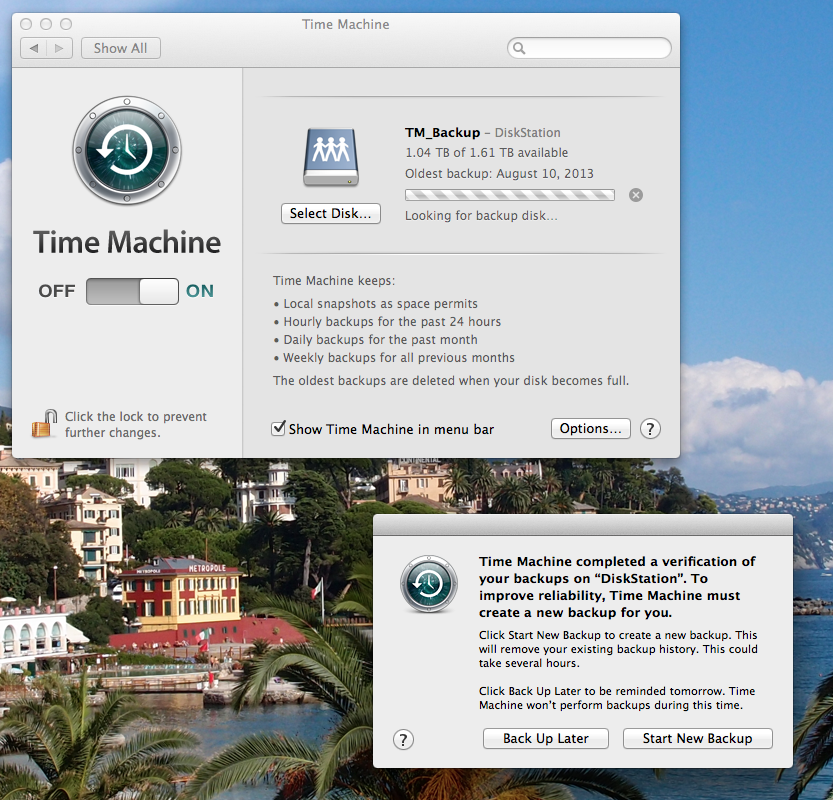Open the Select Disk… chooser

click(330, 213)
